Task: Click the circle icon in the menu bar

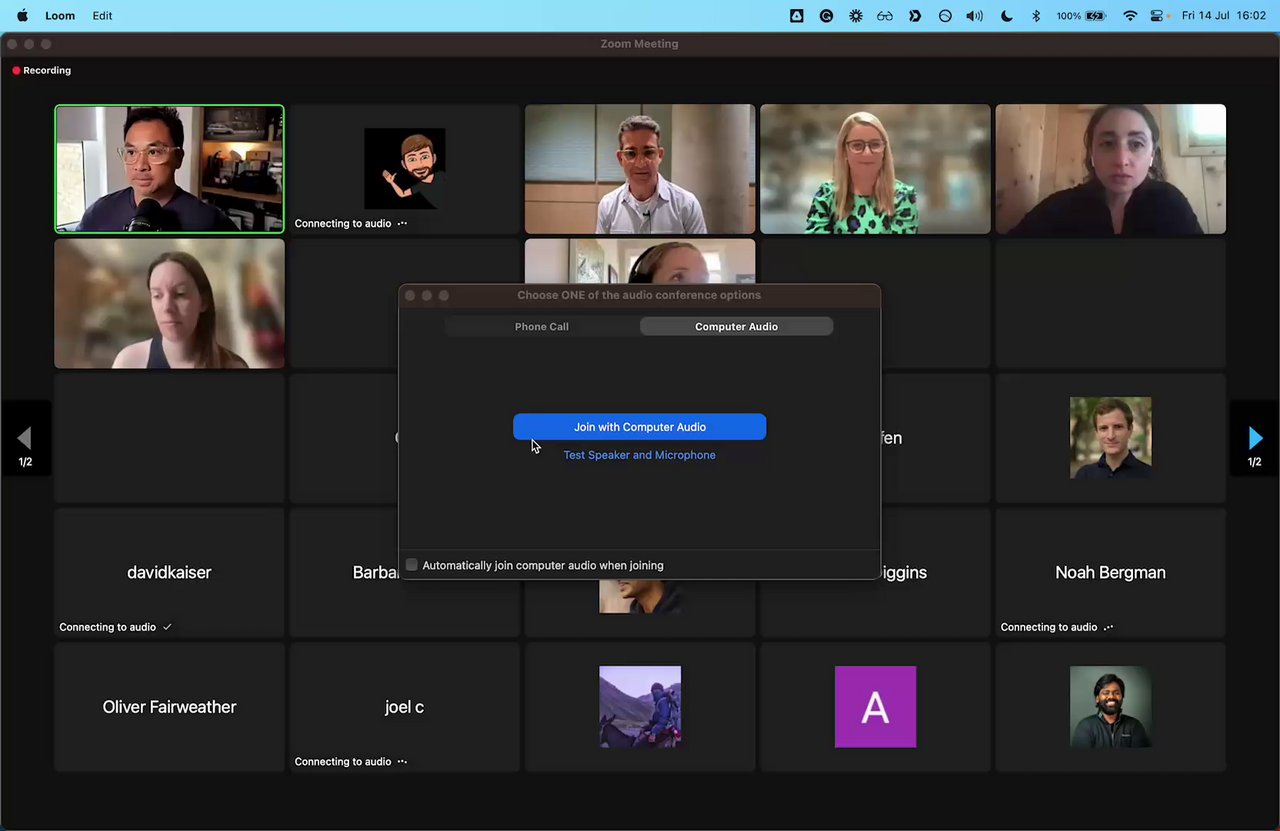Action: coord(945,16)
